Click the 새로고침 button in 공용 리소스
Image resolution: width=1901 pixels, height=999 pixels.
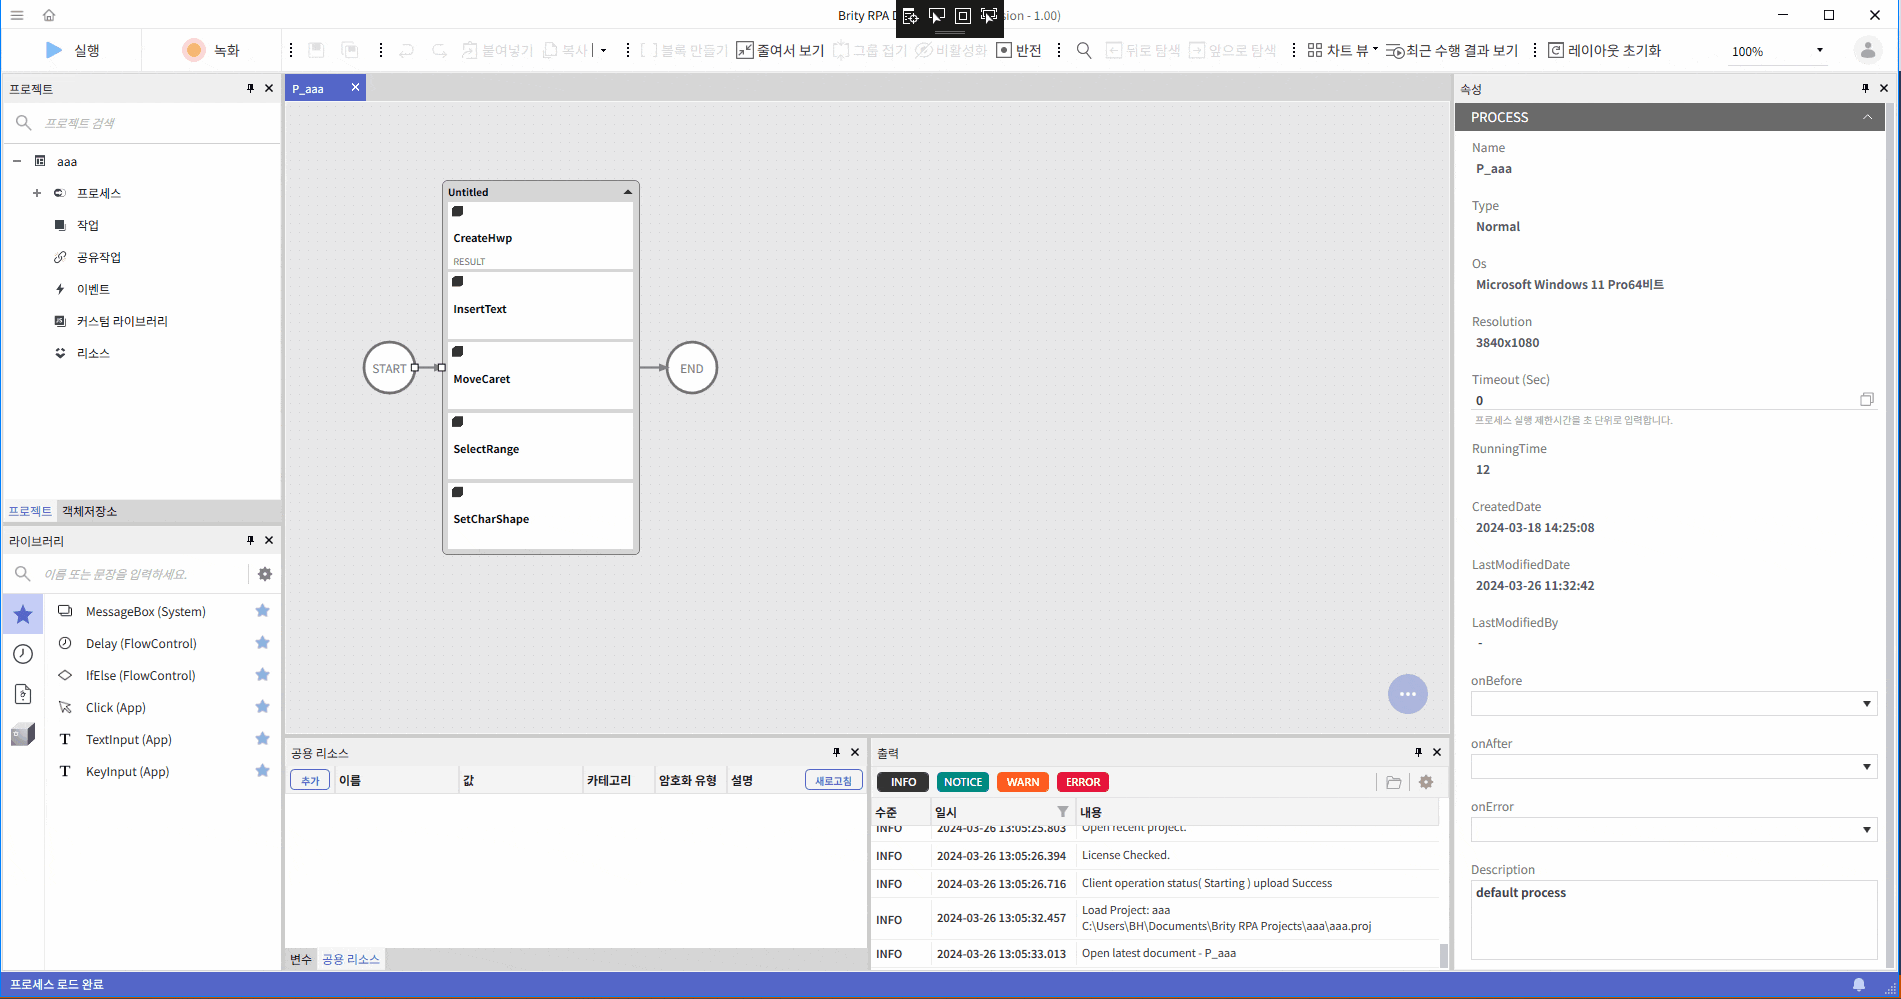pos(833,780)
